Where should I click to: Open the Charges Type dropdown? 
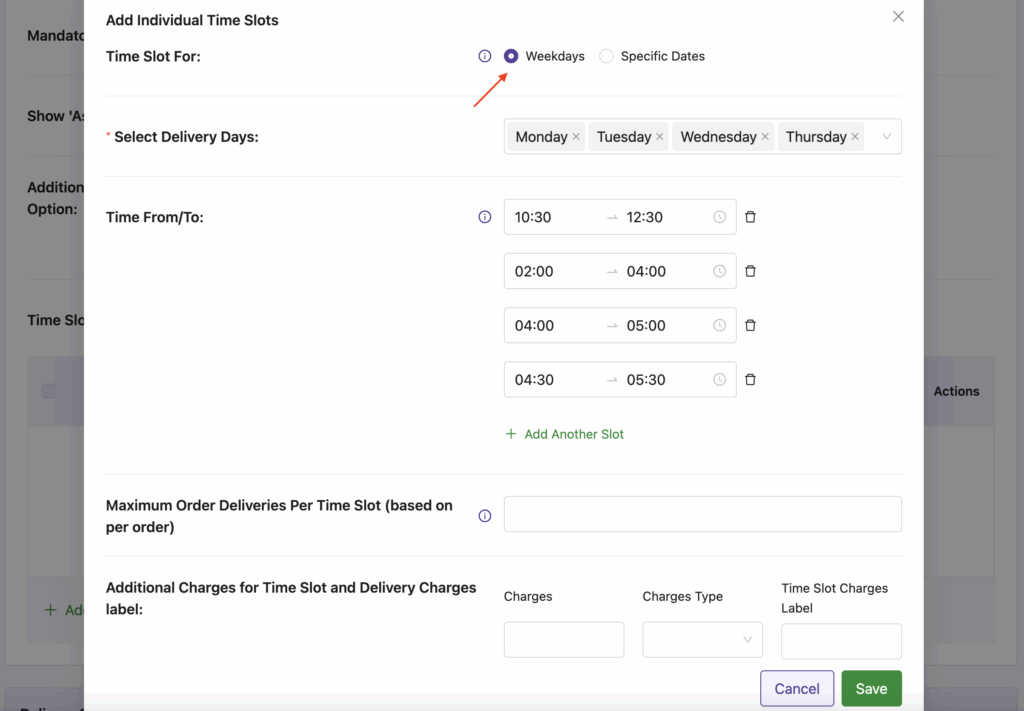(x=702, y=640)
